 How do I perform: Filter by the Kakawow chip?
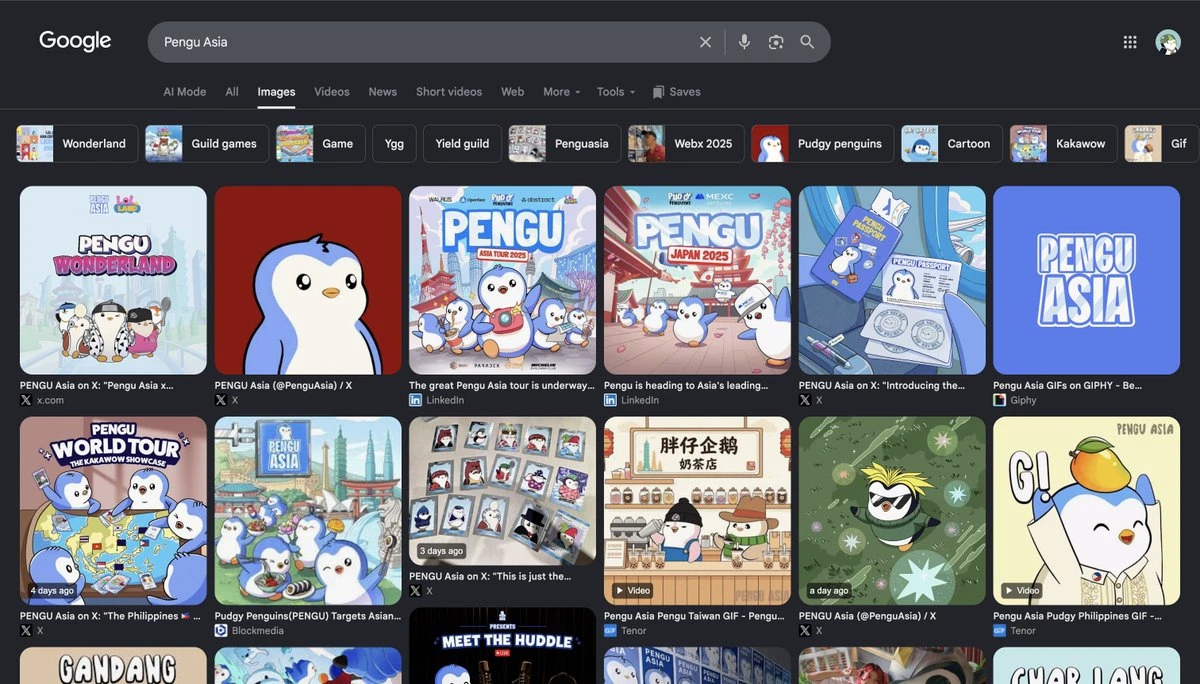(x=1063, y=144)
